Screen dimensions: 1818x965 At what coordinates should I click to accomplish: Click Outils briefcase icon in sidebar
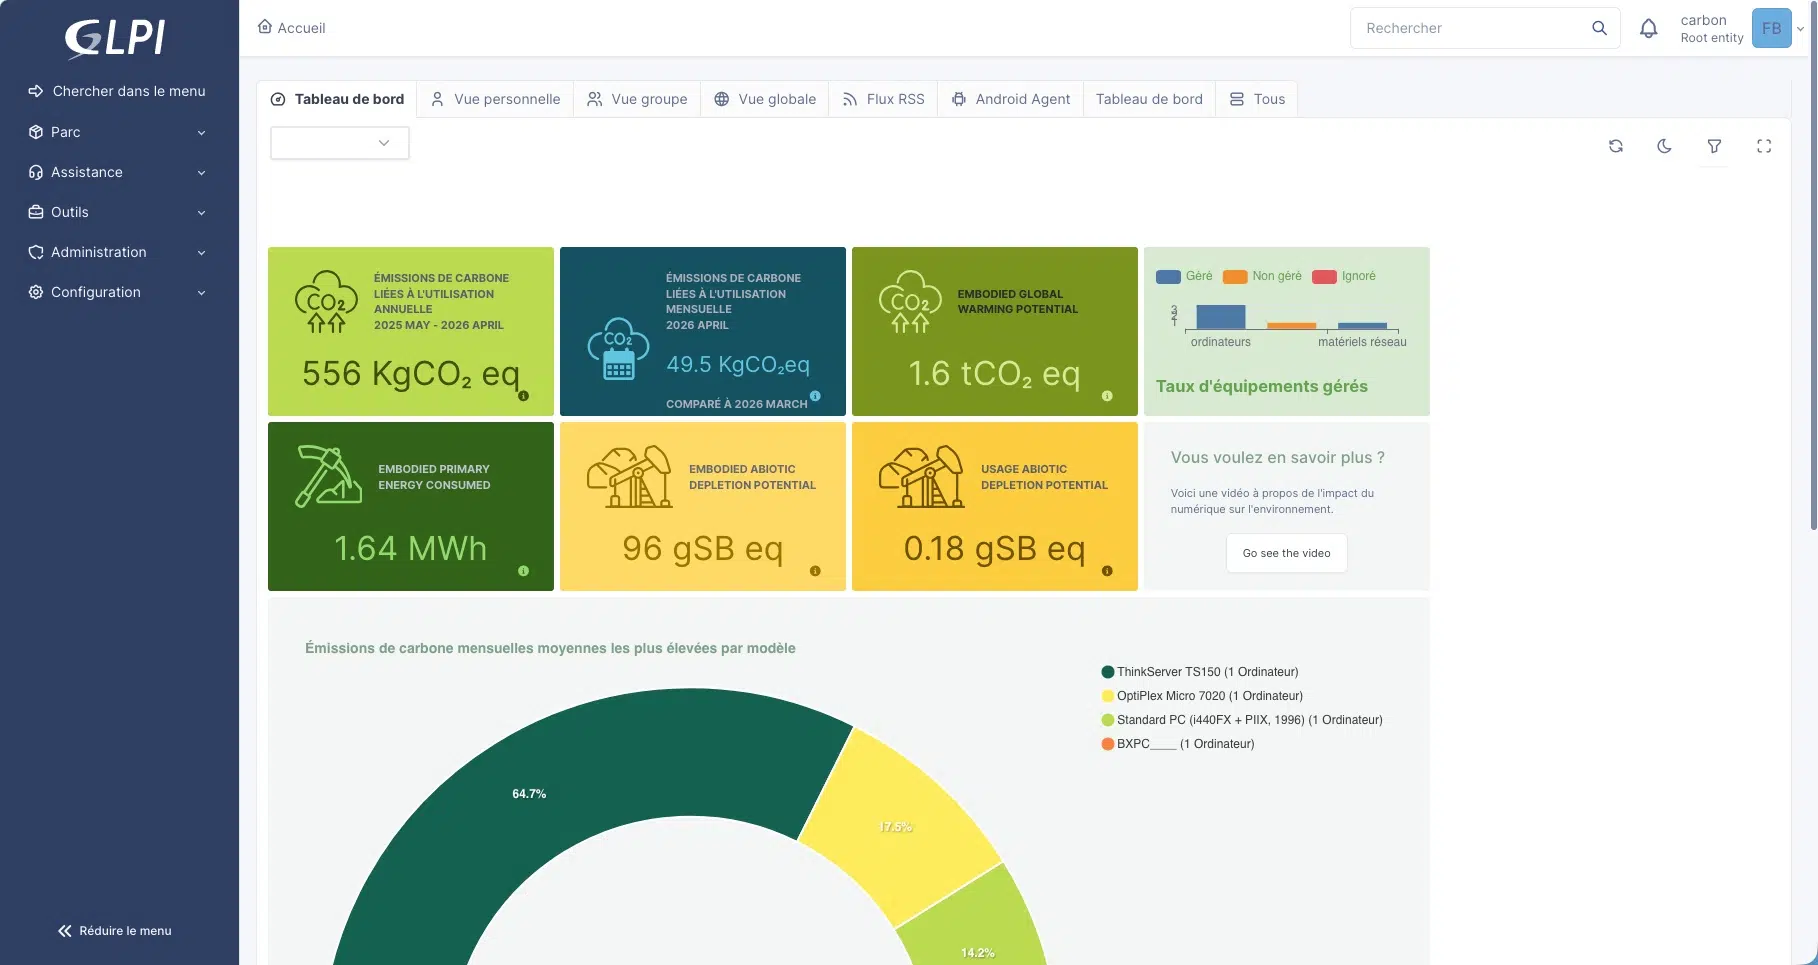36,212
